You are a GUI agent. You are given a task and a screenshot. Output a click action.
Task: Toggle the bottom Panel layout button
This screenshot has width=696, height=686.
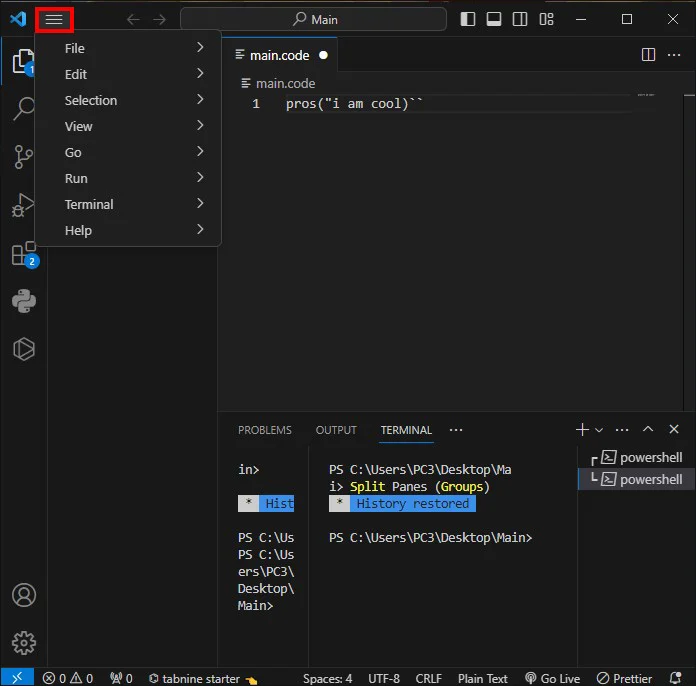coord(494,19)
